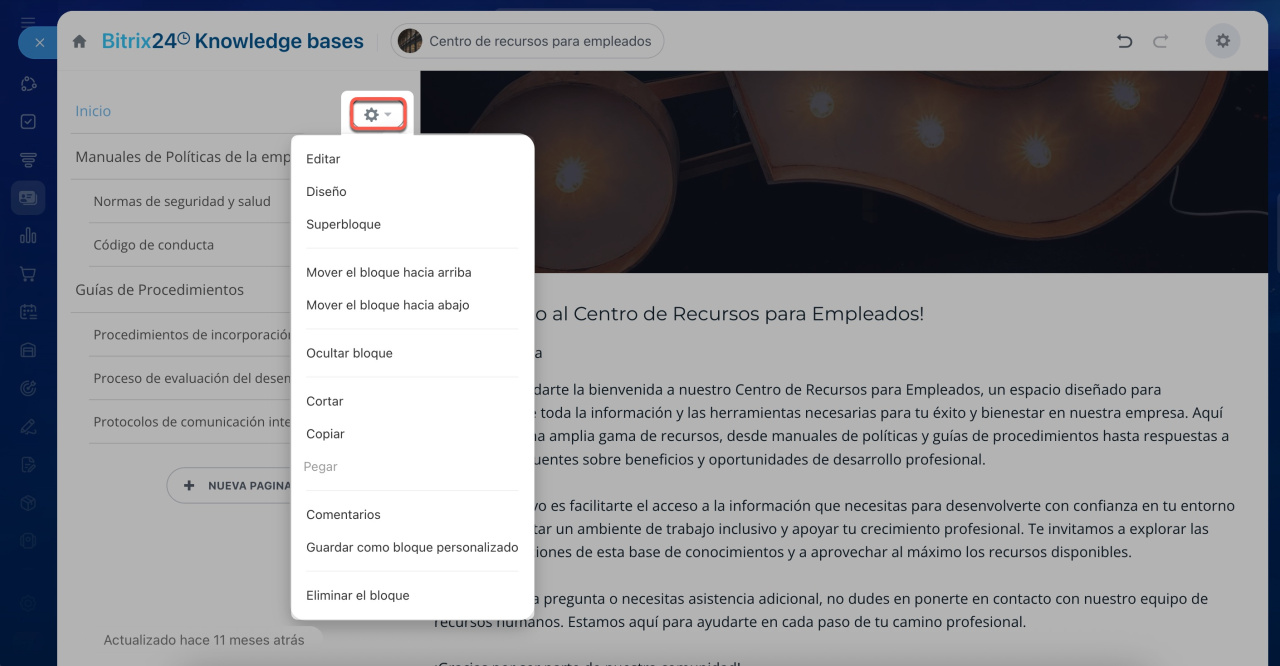The width and height of the screenshot is (1280, 666).
Task: Choose Ocultar bloque menu option
Action: click(349, 353)
